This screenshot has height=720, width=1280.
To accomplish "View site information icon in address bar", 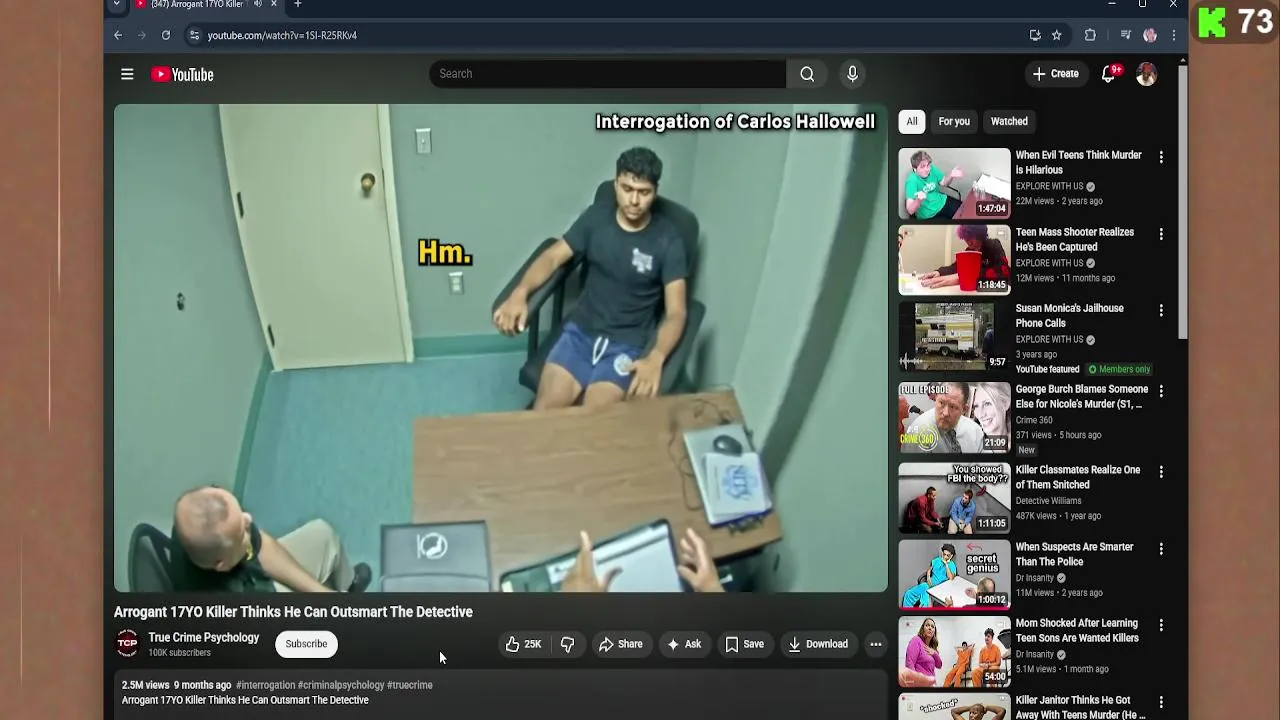I will point(194,35).
